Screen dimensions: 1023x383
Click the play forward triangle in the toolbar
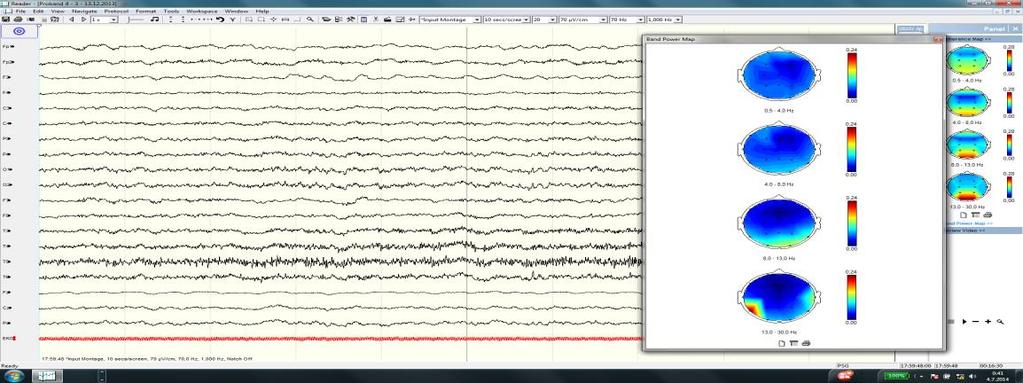84,20
